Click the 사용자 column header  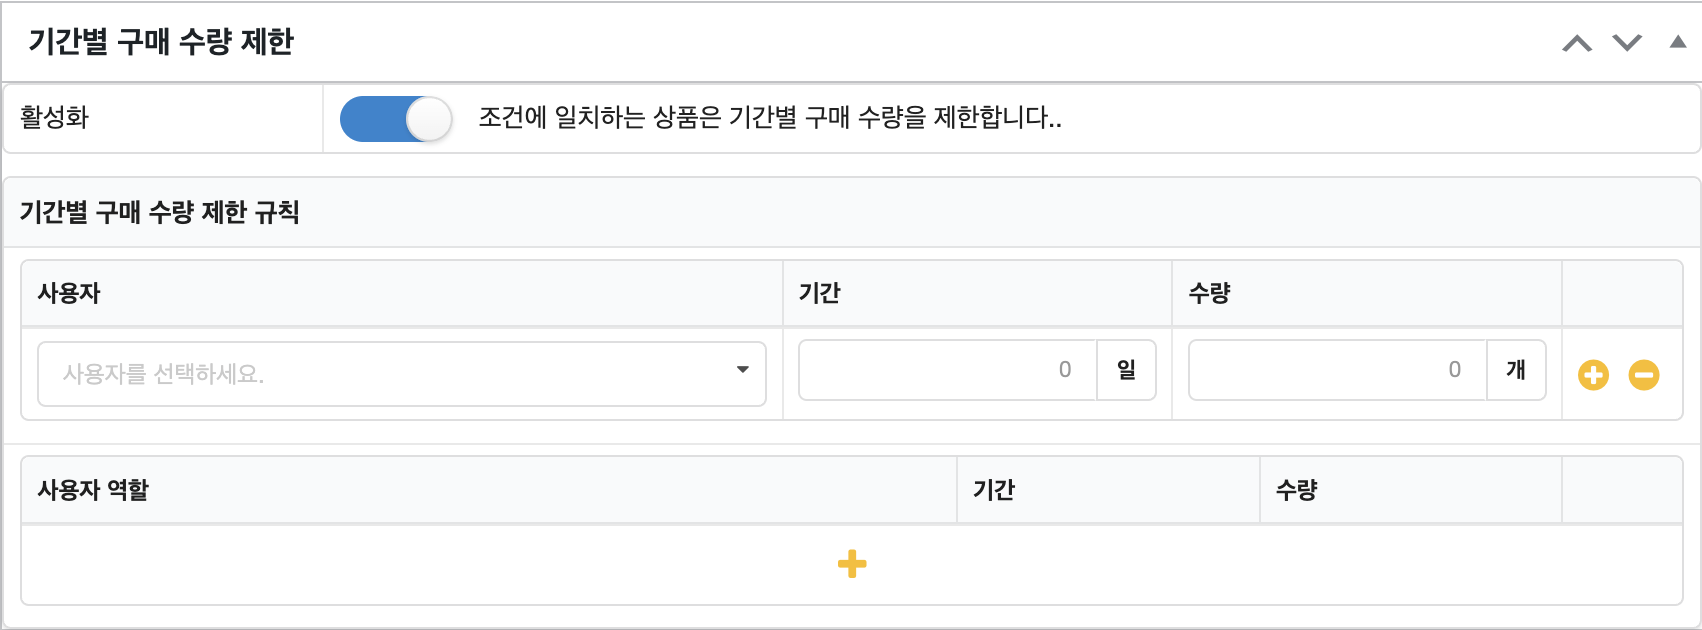click(69, 293)
